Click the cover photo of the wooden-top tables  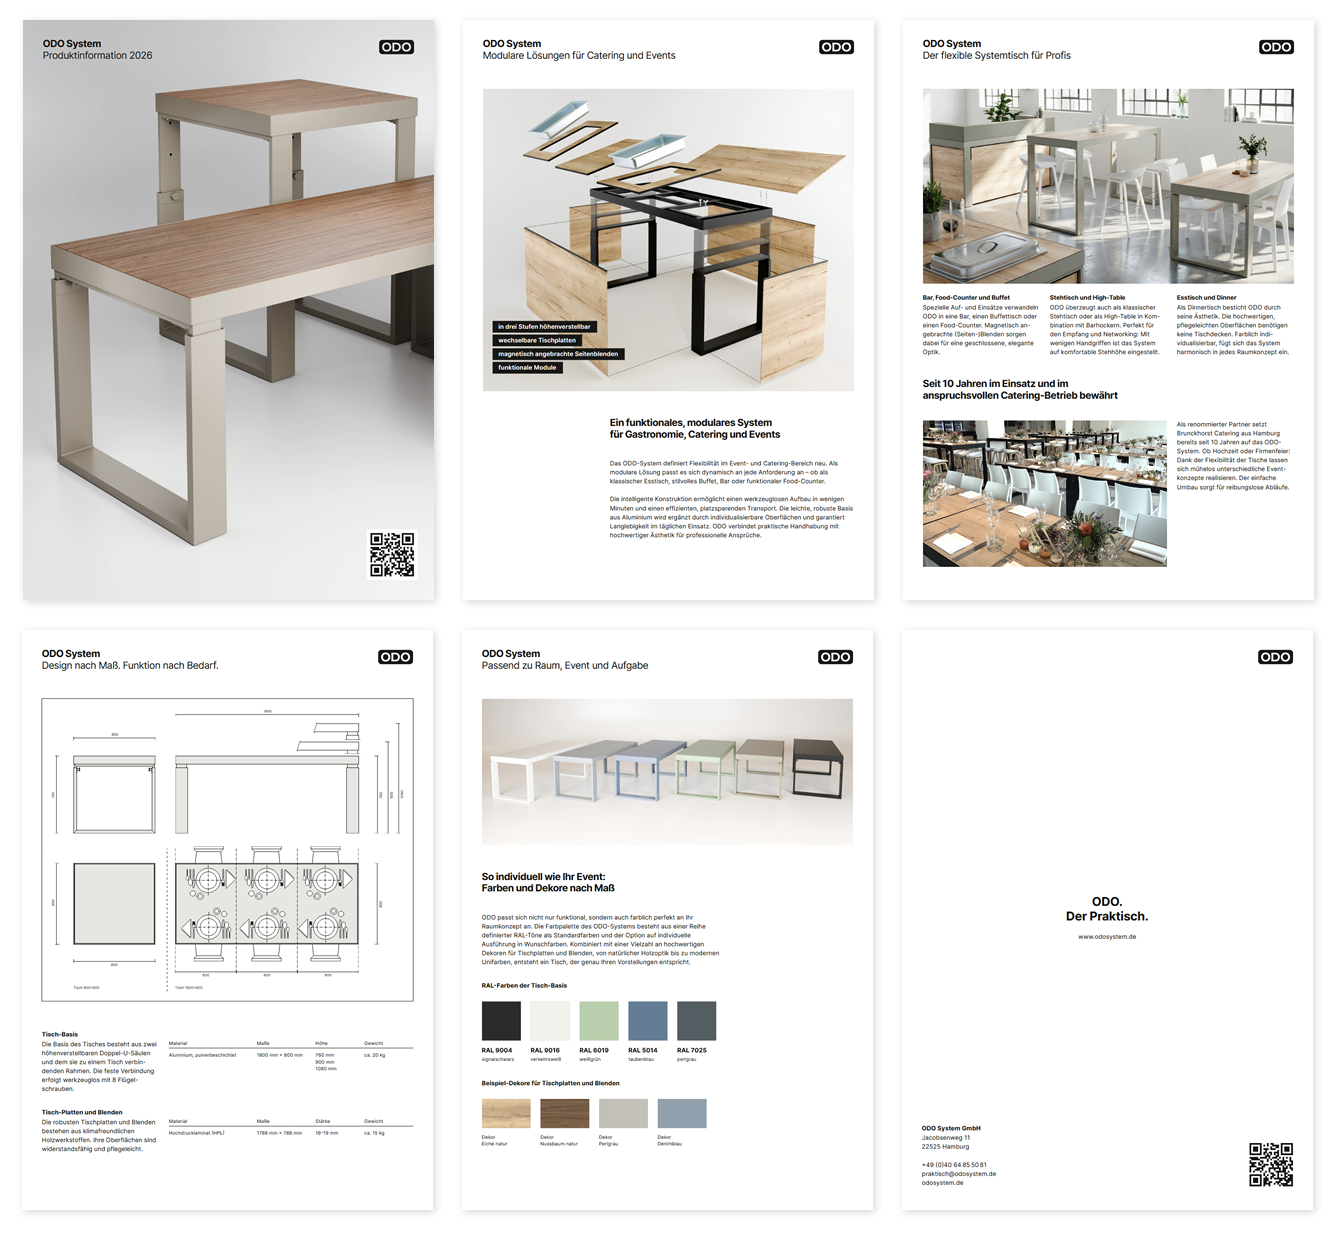tap(229, 310)
